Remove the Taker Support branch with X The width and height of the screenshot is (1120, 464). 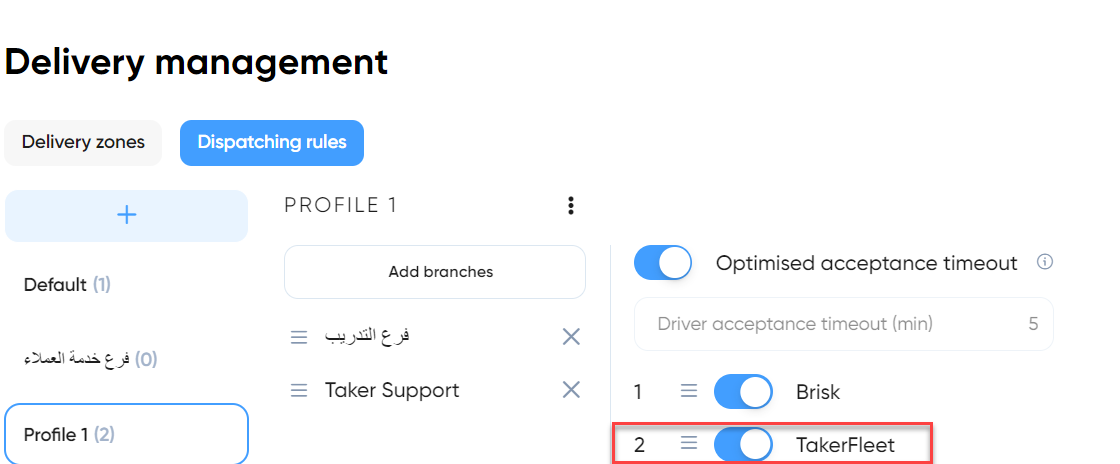coord(571,390)
